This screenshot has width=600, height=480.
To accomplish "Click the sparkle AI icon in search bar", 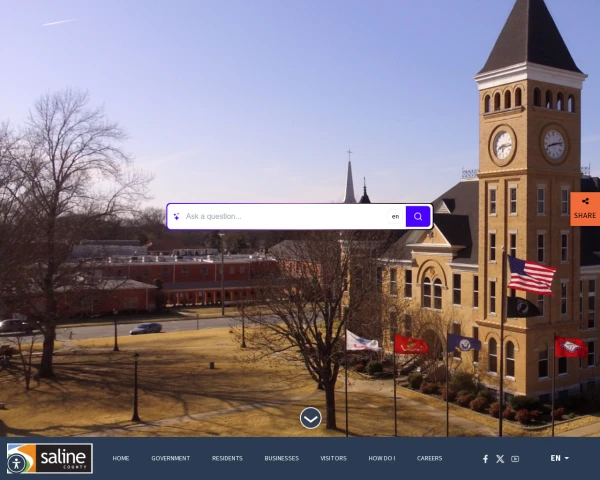I will click(176, 217).
